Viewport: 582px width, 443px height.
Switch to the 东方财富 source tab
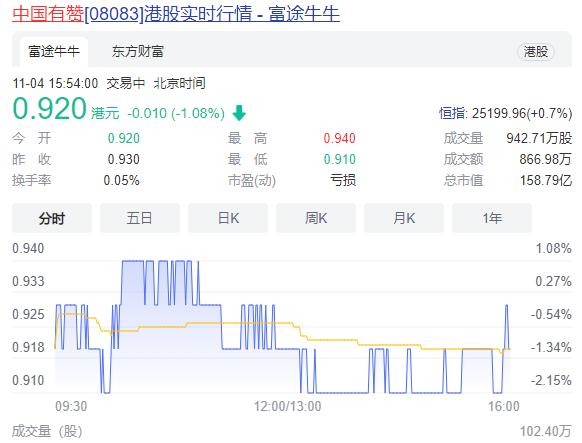coord(138,51)
